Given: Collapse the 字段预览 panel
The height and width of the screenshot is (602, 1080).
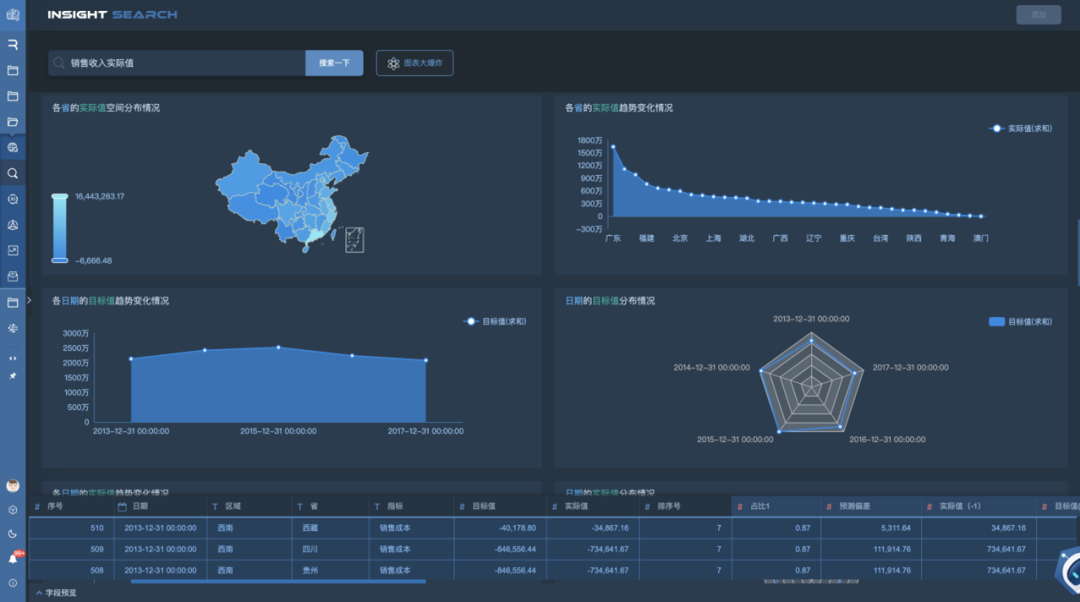Looking at the screenshot, I should click(x=55, y=593).
